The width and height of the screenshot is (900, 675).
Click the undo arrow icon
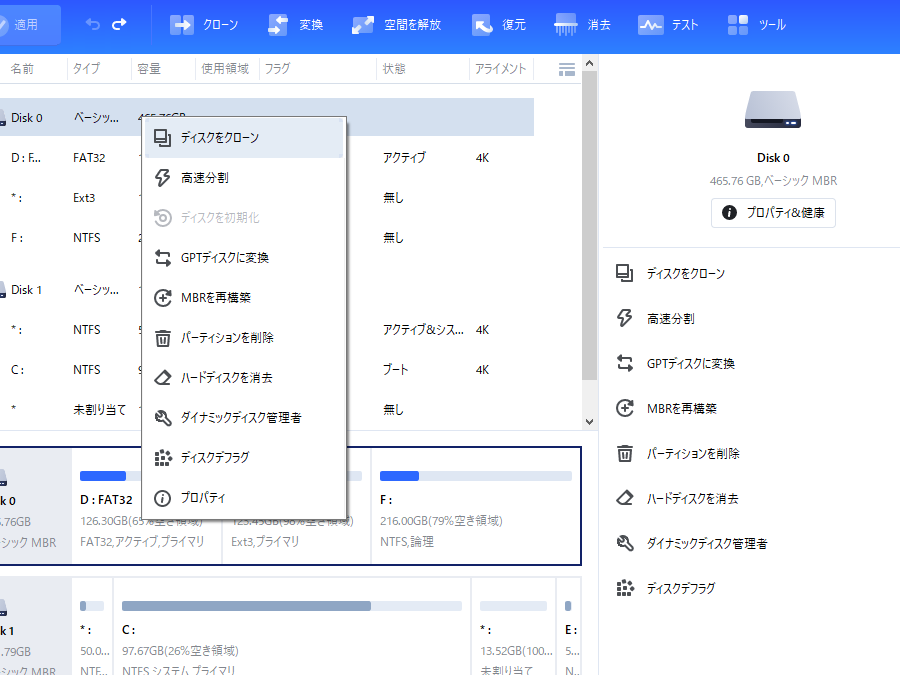click(93, 24)
